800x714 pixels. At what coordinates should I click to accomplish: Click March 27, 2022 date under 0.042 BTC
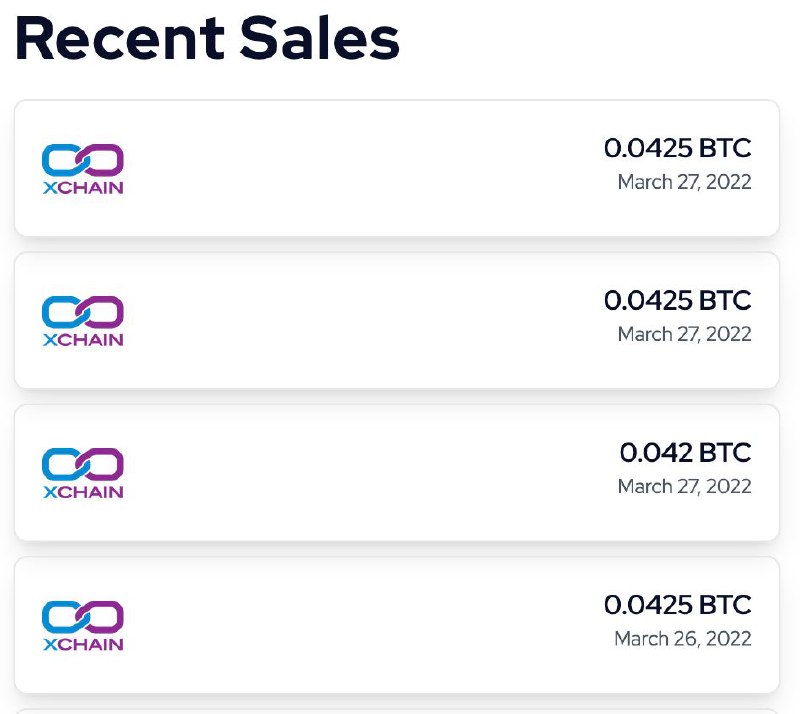684,486
